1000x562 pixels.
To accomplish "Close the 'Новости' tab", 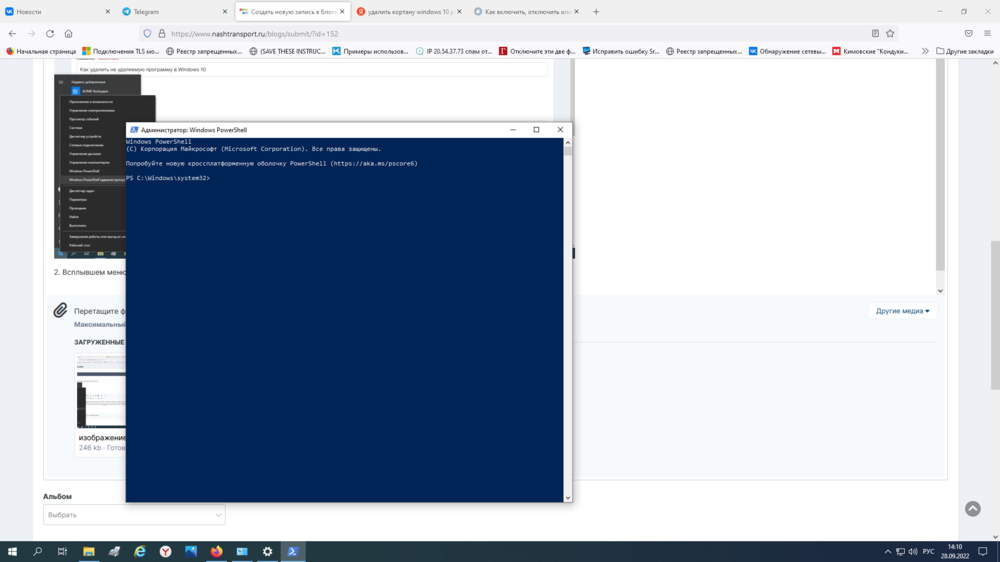I will click(107, 11).
